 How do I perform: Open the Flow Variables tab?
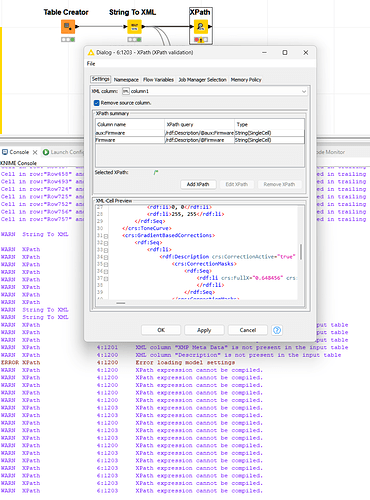(x=158, y=80)
